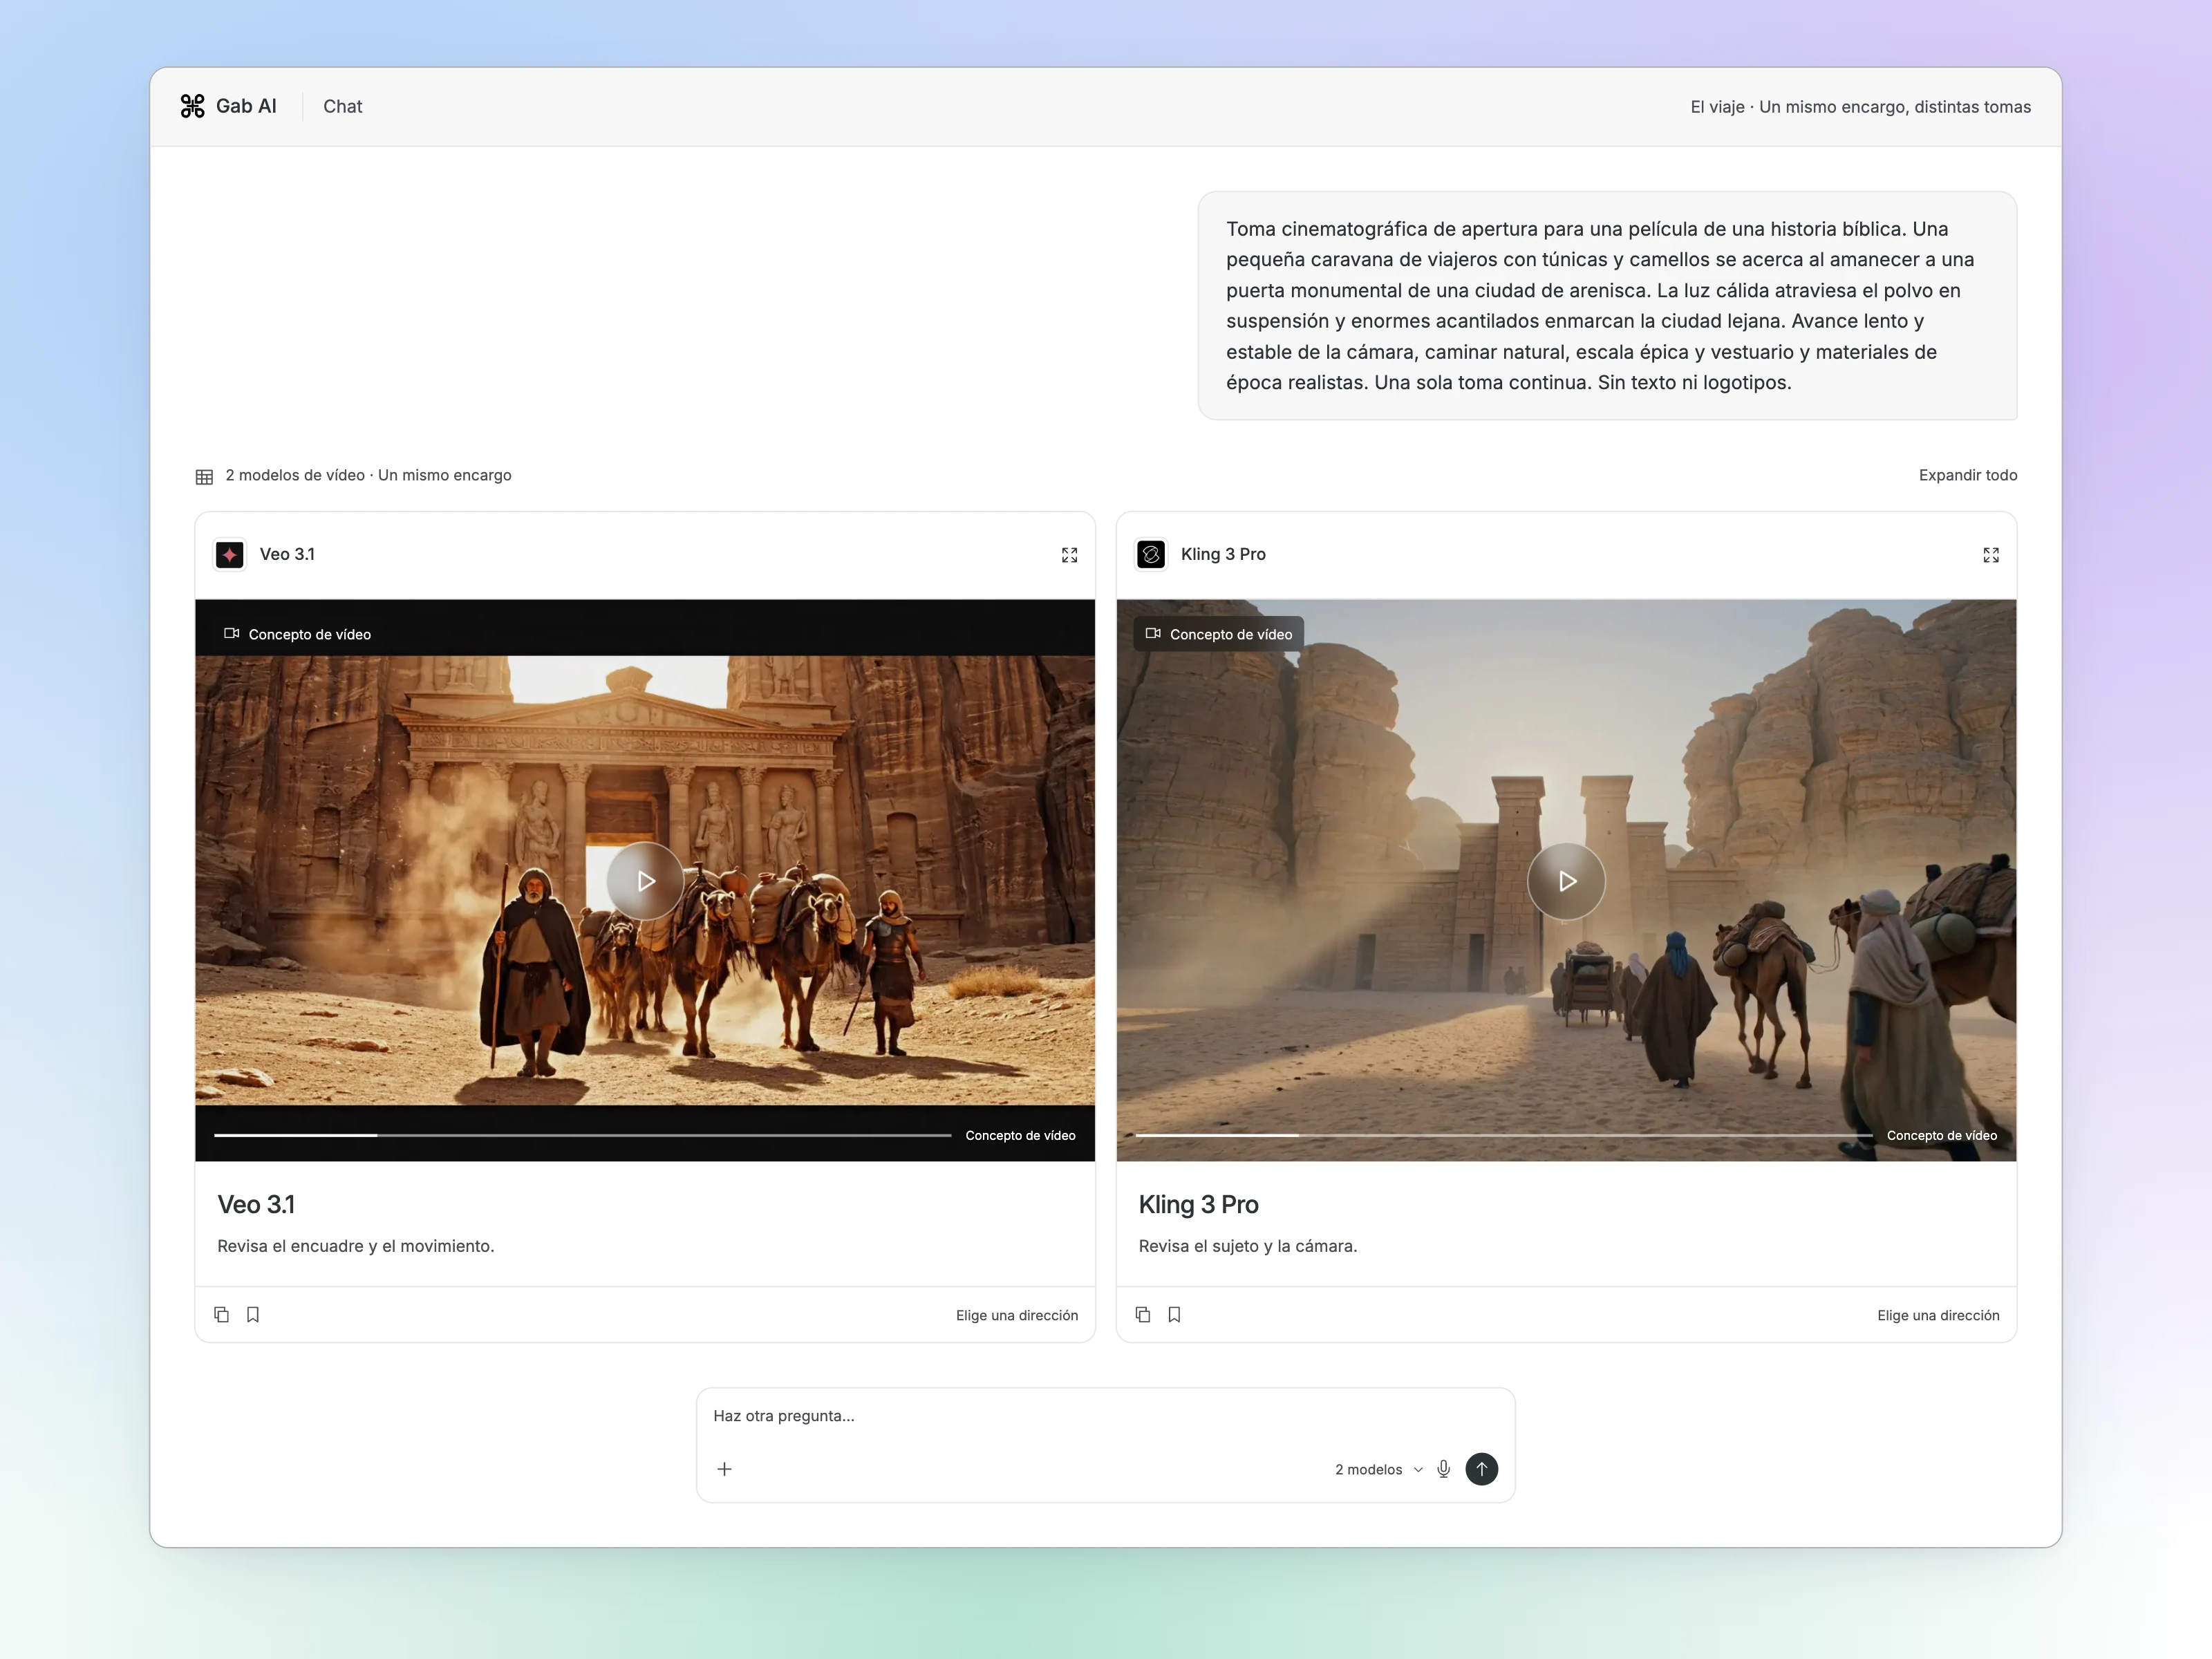Click 'Concepto de vídeo' label at Kling video bottom
Viewport: 2212px width, 1659px height.
pos(1941,1135)
